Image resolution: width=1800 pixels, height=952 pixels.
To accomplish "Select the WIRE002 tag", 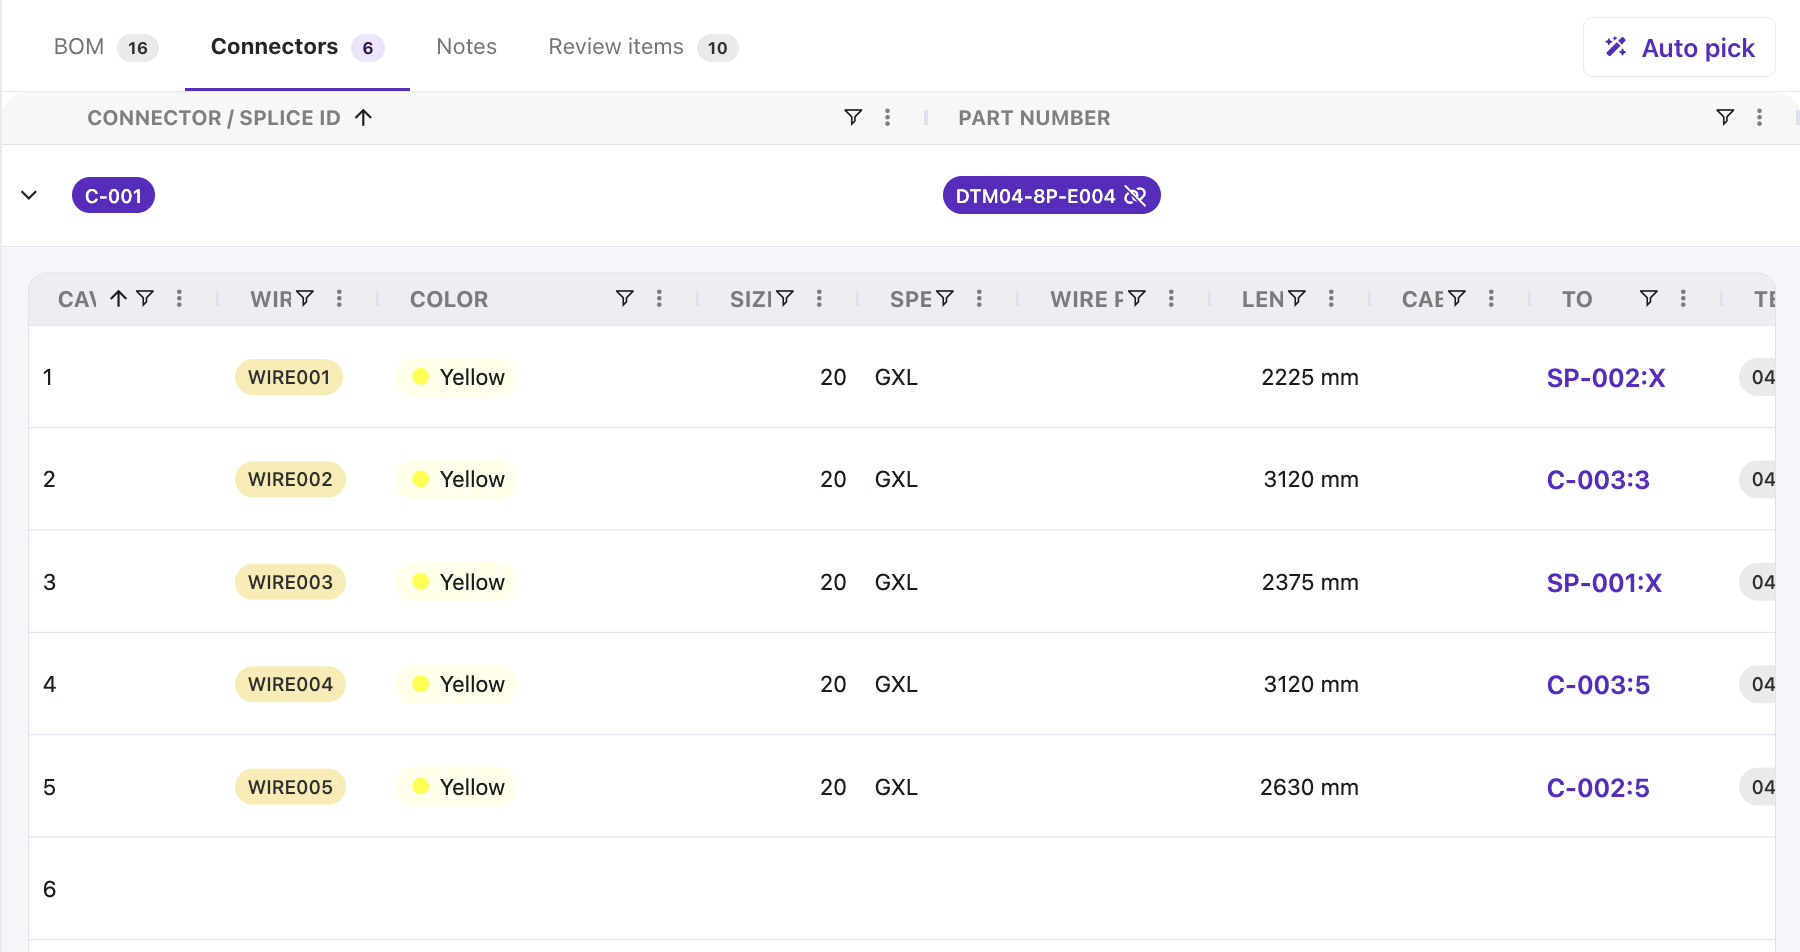I will [x=290, y=479].
